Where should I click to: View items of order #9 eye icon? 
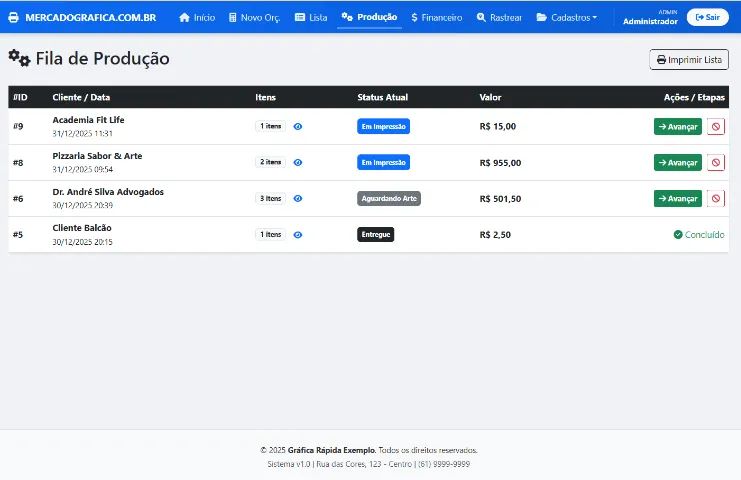coord(298,126)
